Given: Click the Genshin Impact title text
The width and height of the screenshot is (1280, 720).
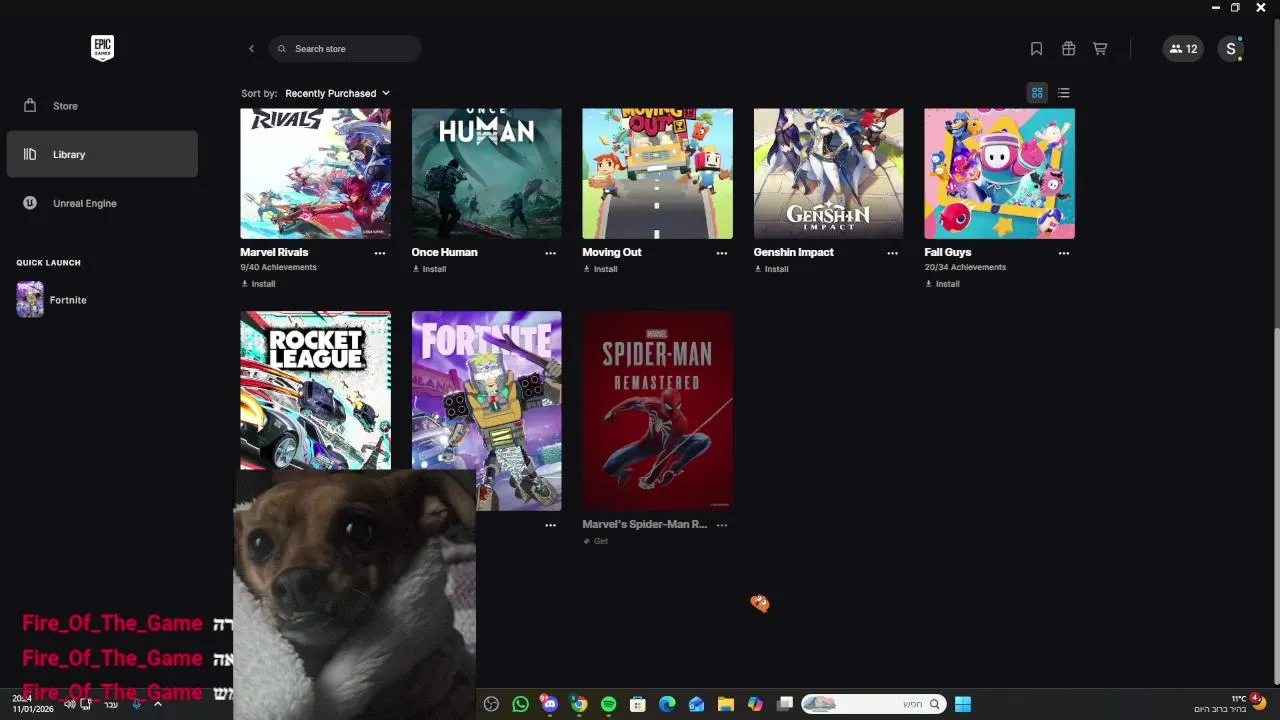Looking at the screenshot, I should tap(793, 252).
